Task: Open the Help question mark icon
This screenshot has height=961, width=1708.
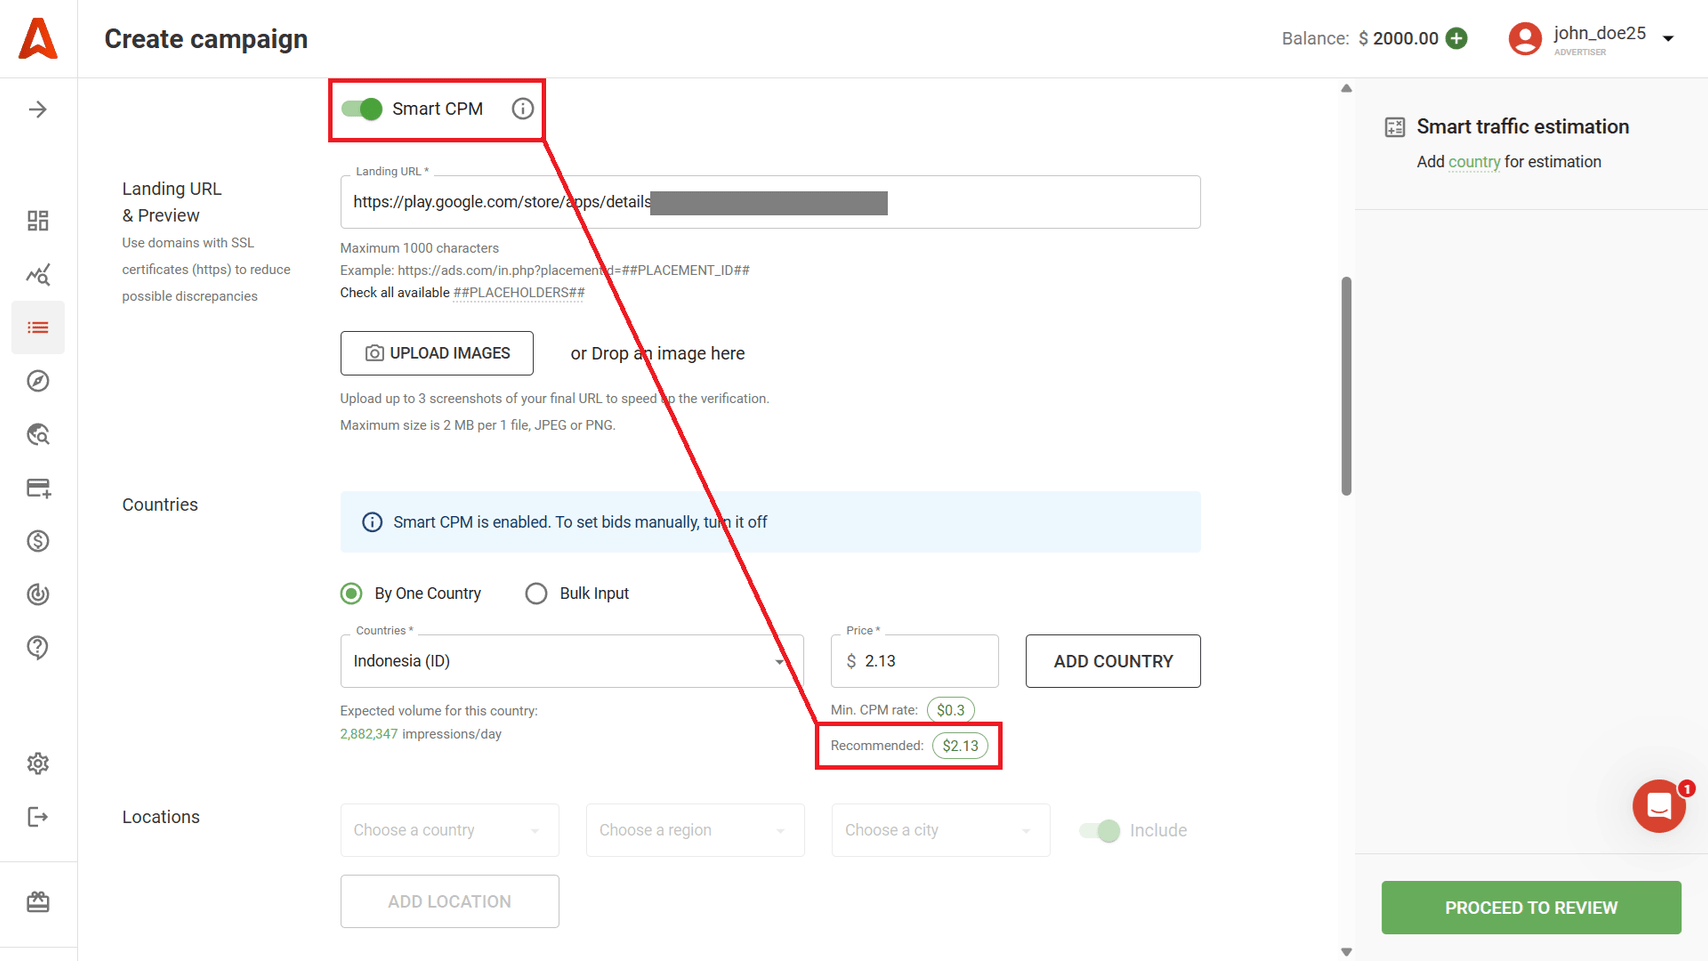Action: [x=38, y=648]
